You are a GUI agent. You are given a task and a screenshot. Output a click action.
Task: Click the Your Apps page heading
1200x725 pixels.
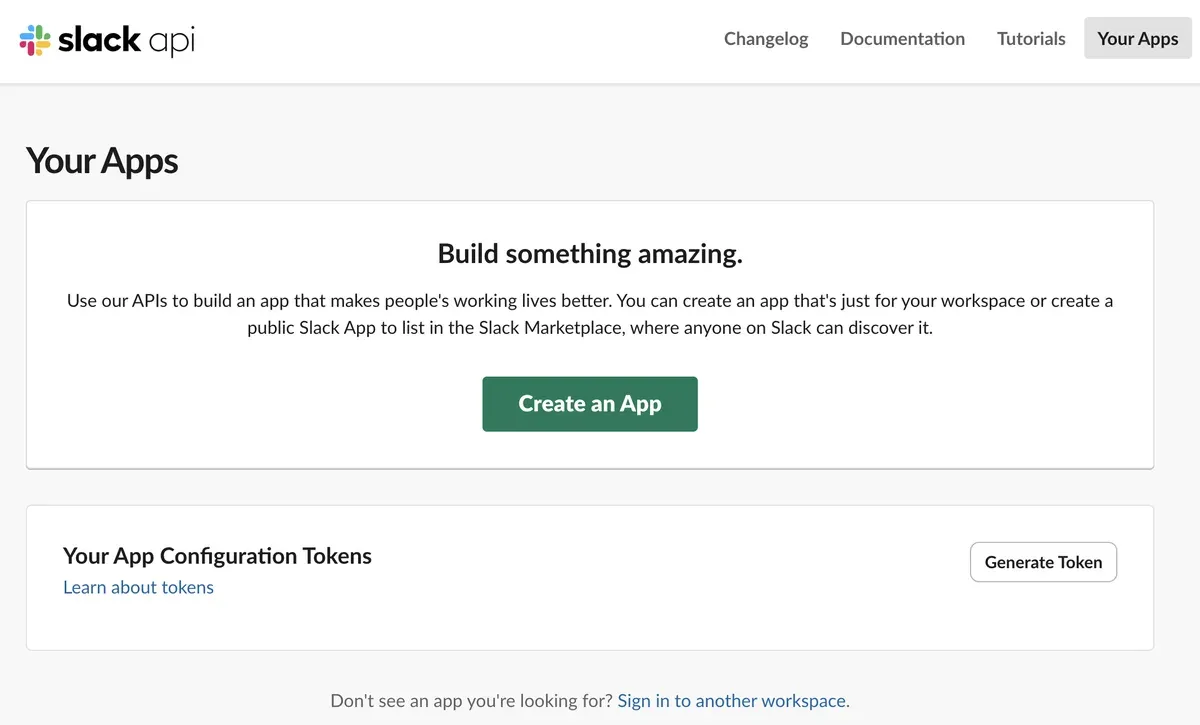[102, 160]
